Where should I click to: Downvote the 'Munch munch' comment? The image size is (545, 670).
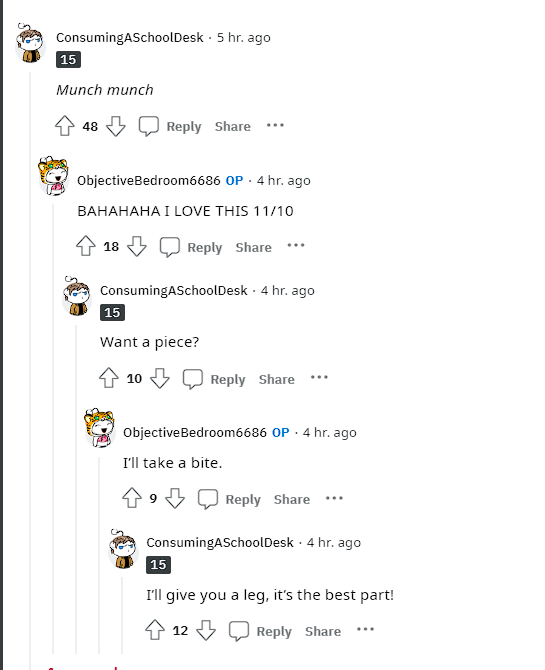click(116, 126)
